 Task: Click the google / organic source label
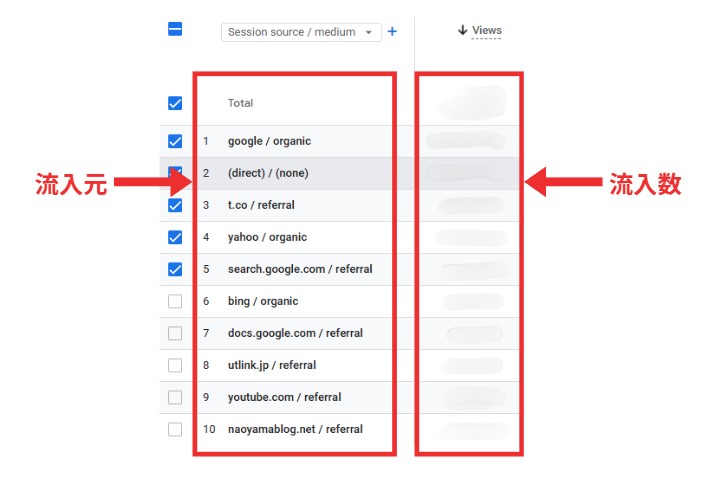click(267, 141)
